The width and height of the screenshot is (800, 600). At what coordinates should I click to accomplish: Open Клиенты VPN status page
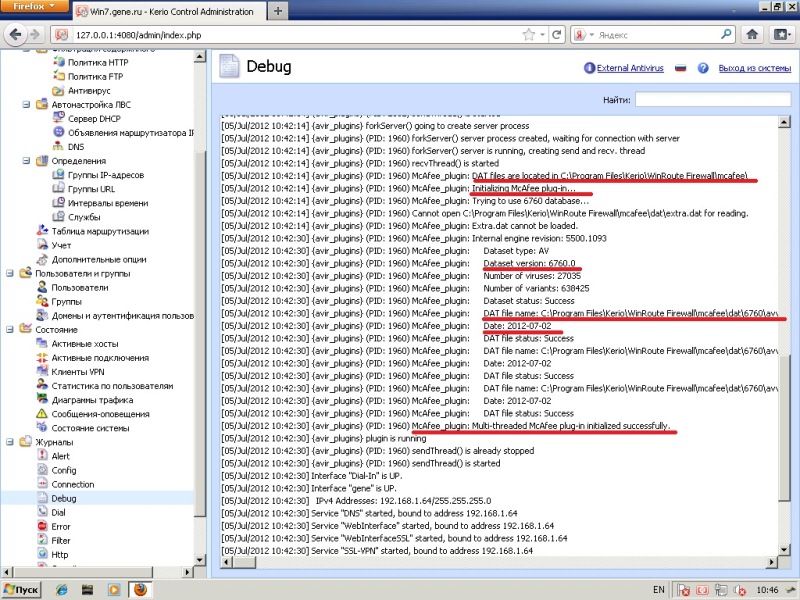[82, 372]
